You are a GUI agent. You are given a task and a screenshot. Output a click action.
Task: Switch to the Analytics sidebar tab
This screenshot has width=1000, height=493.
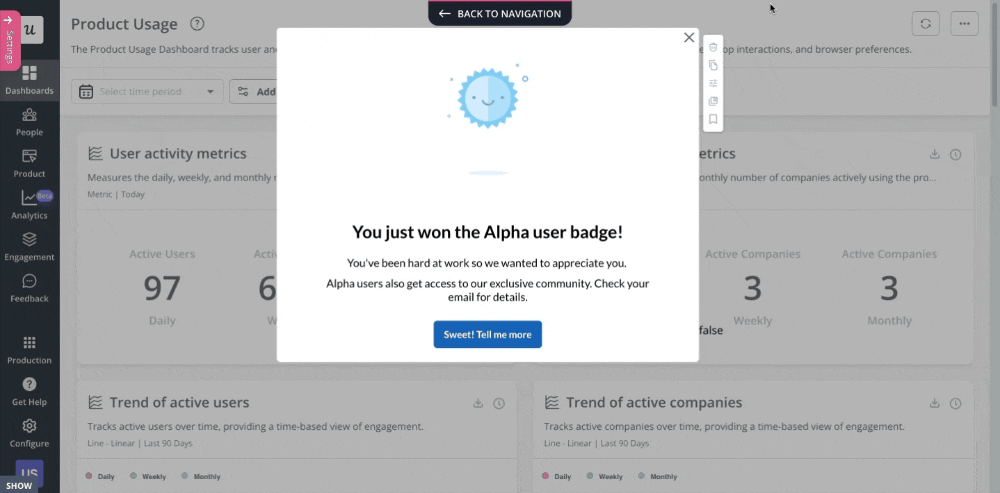click(x=29, y=205)
